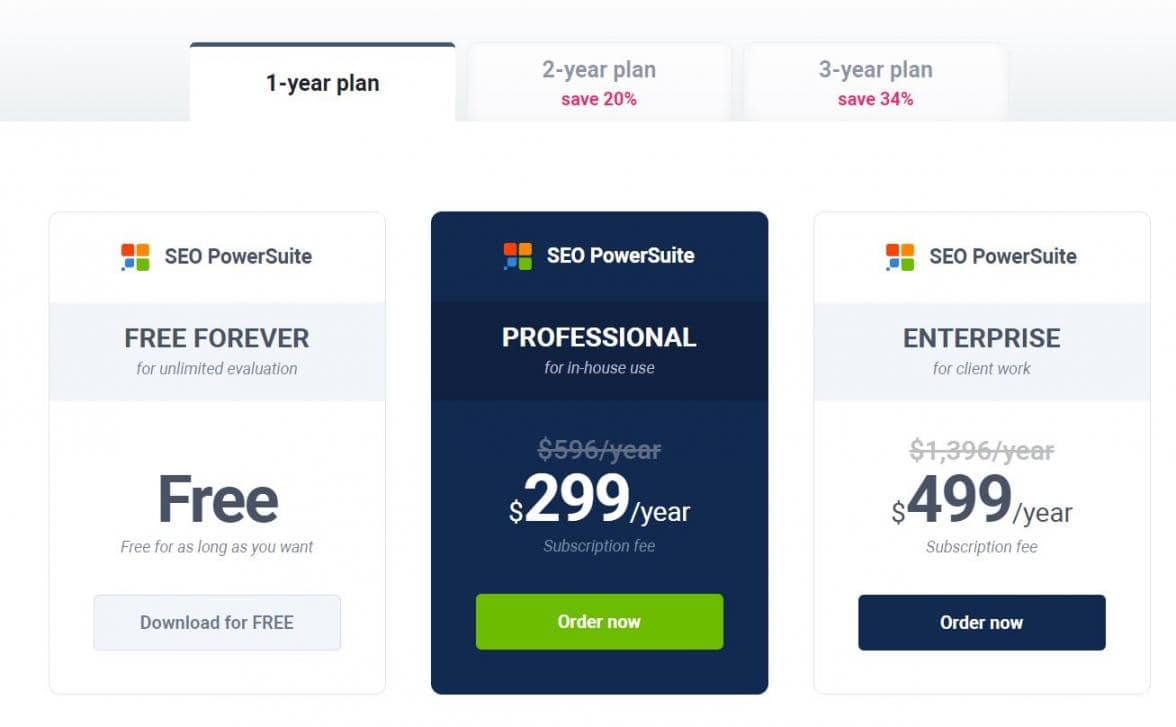Click the ENTERPRISE plan heading

point(981,338)
